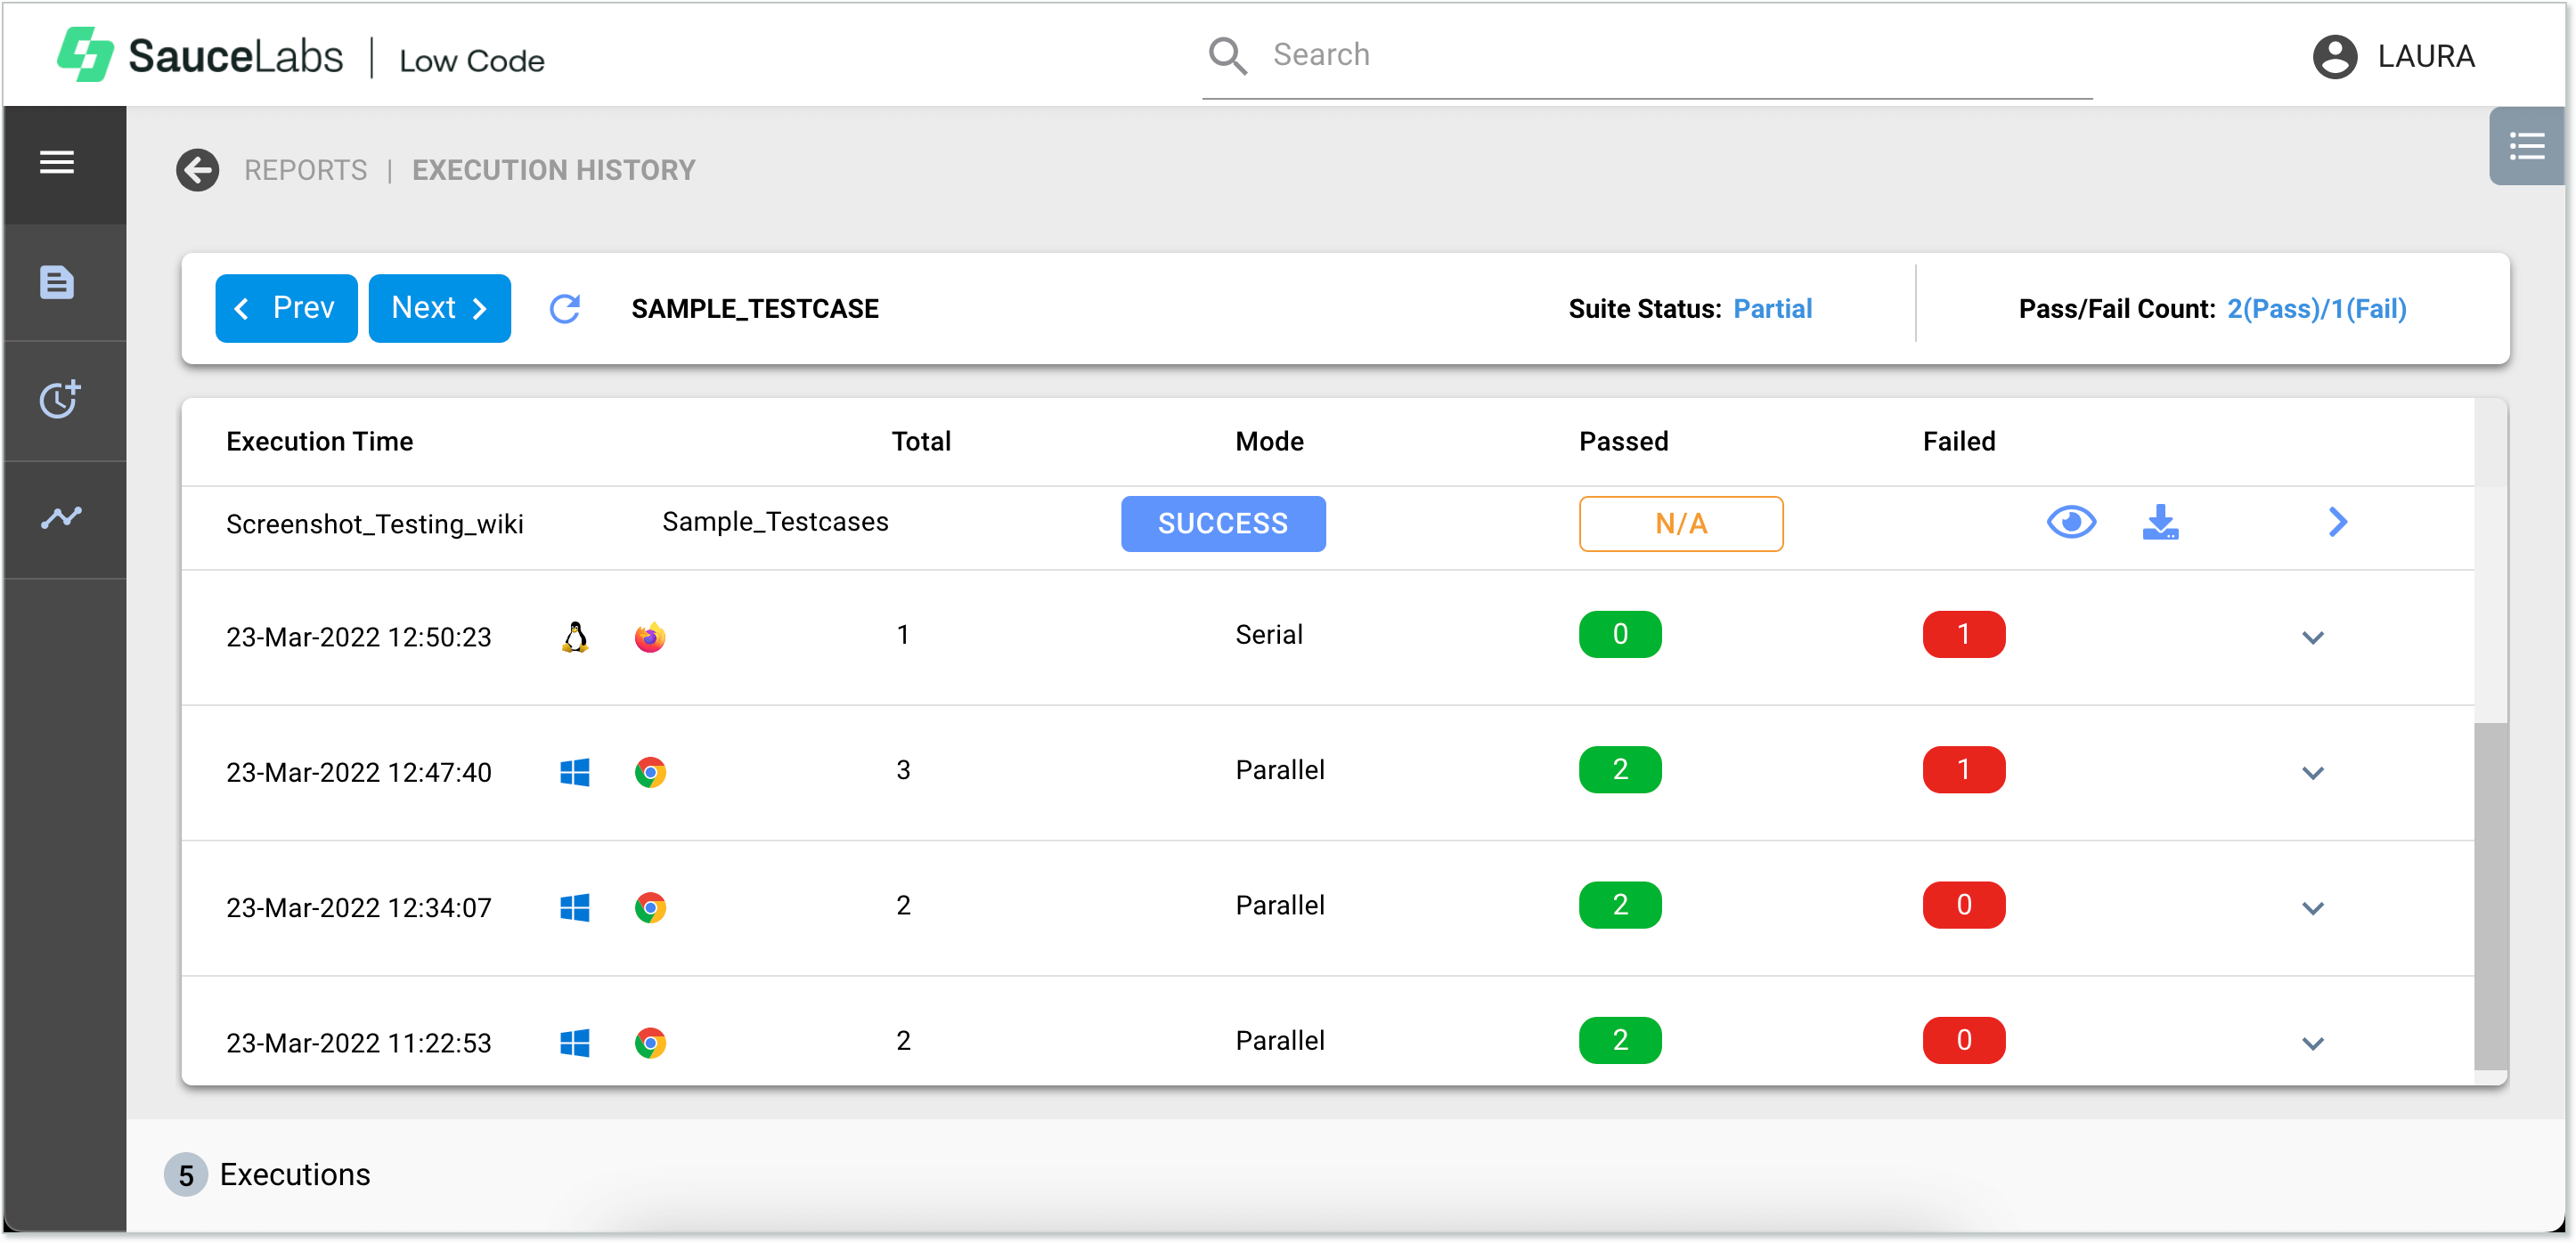Screen dimensions: 2576x1243
Task: Click the Prev navigation button
Action: pyautogui.click(x=286, y=307)
